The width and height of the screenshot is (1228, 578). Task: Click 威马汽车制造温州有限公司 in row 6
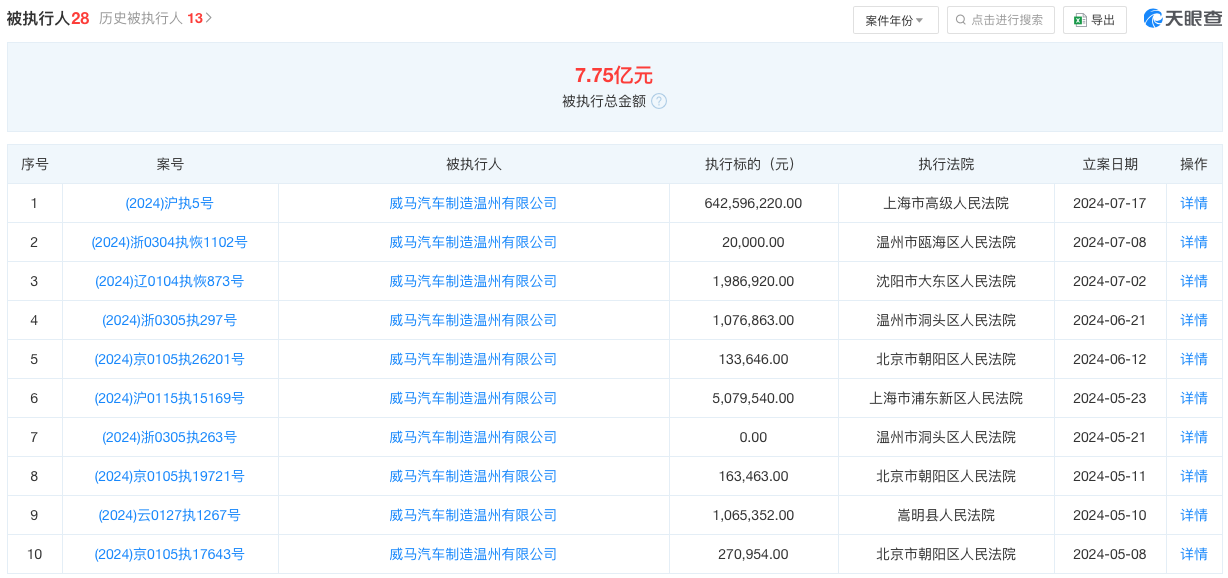[473, 398]
